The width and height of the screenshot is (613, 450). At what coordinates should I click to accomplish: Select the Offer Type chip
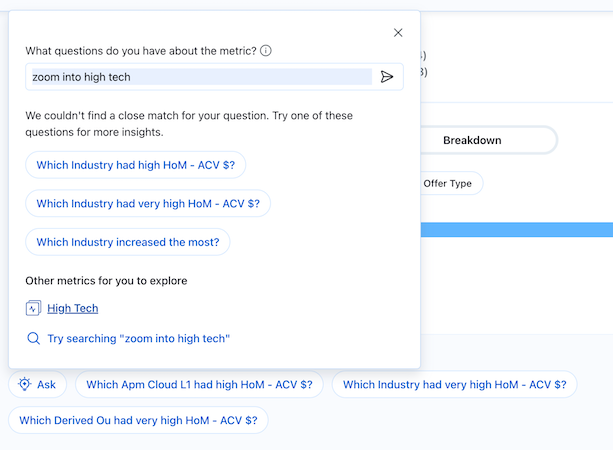pyautogui.click(x=447, y=184)
